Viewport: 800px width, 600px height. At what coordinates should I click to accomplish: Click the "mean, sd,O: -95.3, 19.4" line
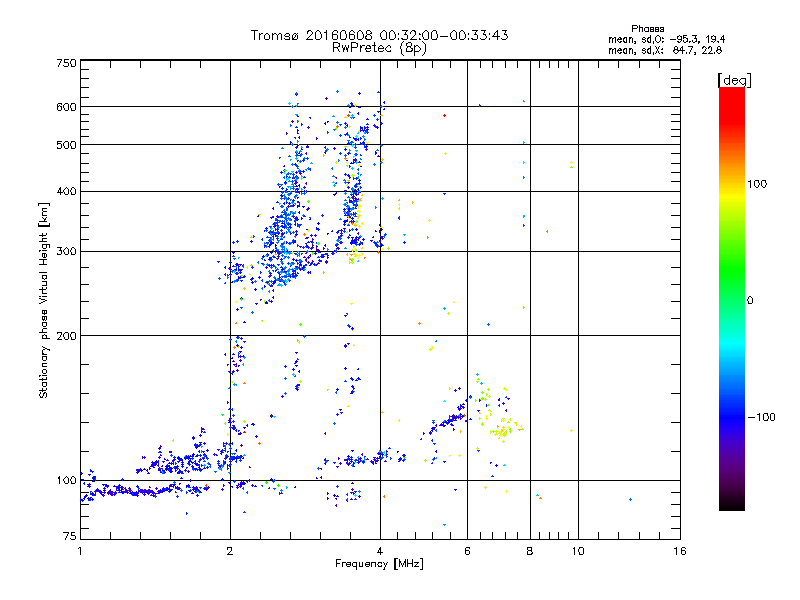point(666,39)
